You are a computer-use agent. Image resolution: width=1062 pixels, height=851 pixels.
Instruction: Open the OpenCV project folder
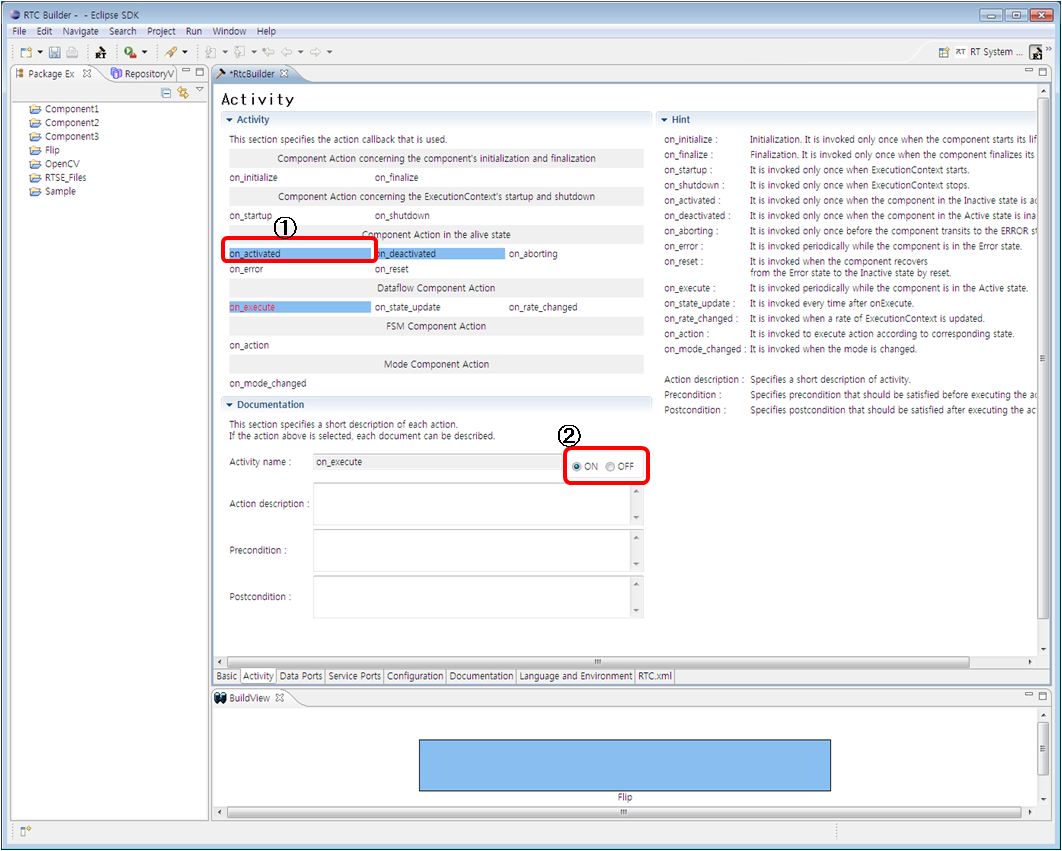55,164
